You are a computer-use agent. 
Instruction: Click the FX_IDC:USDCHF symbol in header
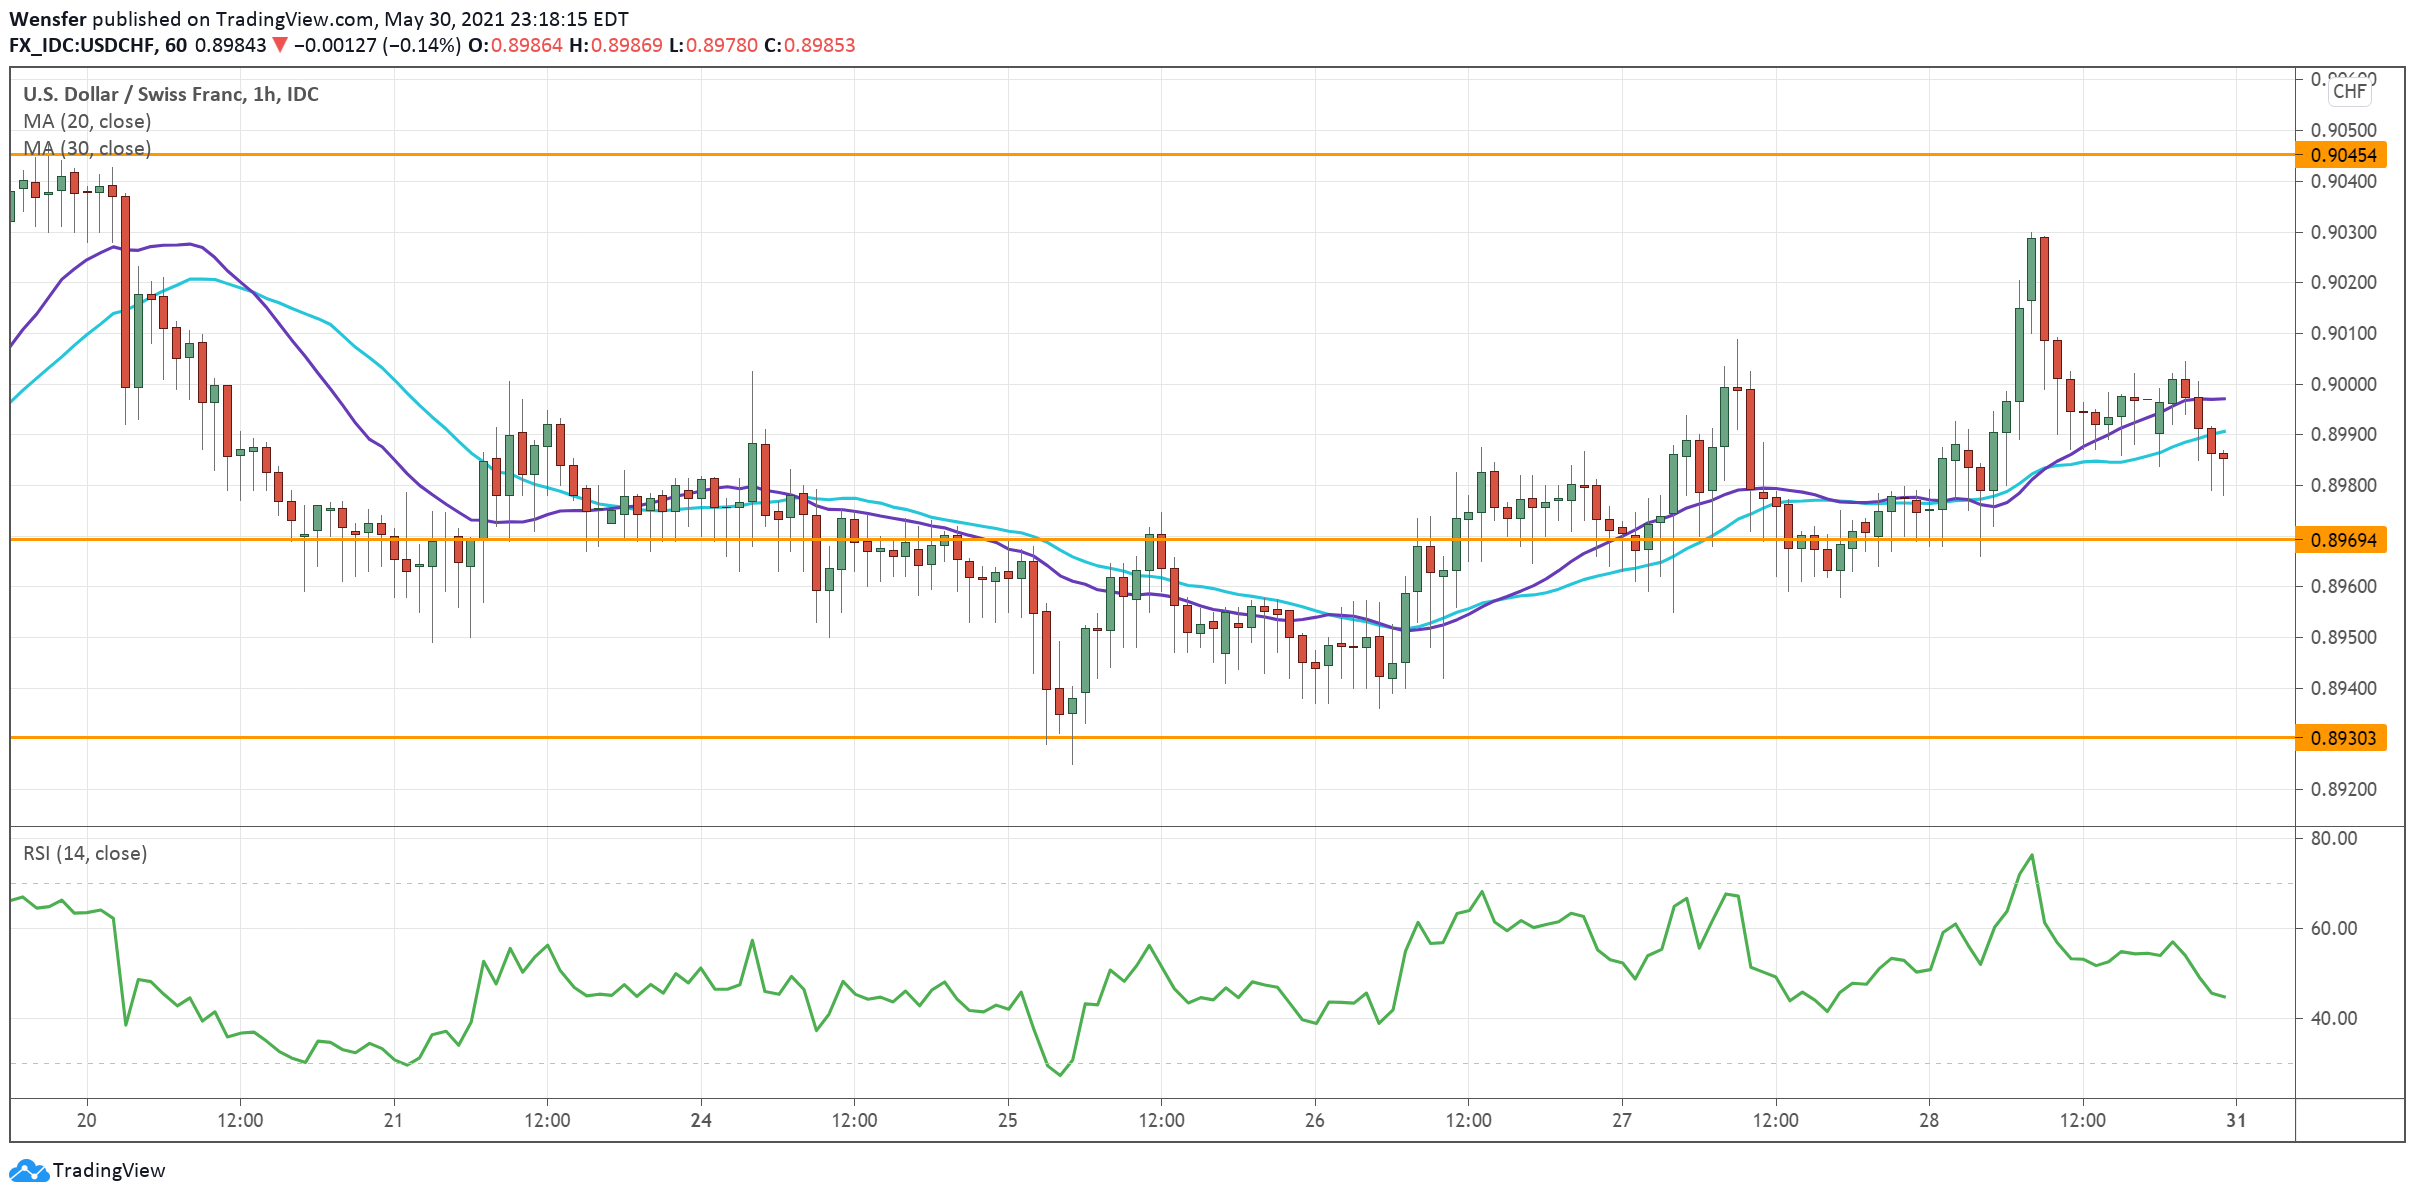click(x=83, y=45)
